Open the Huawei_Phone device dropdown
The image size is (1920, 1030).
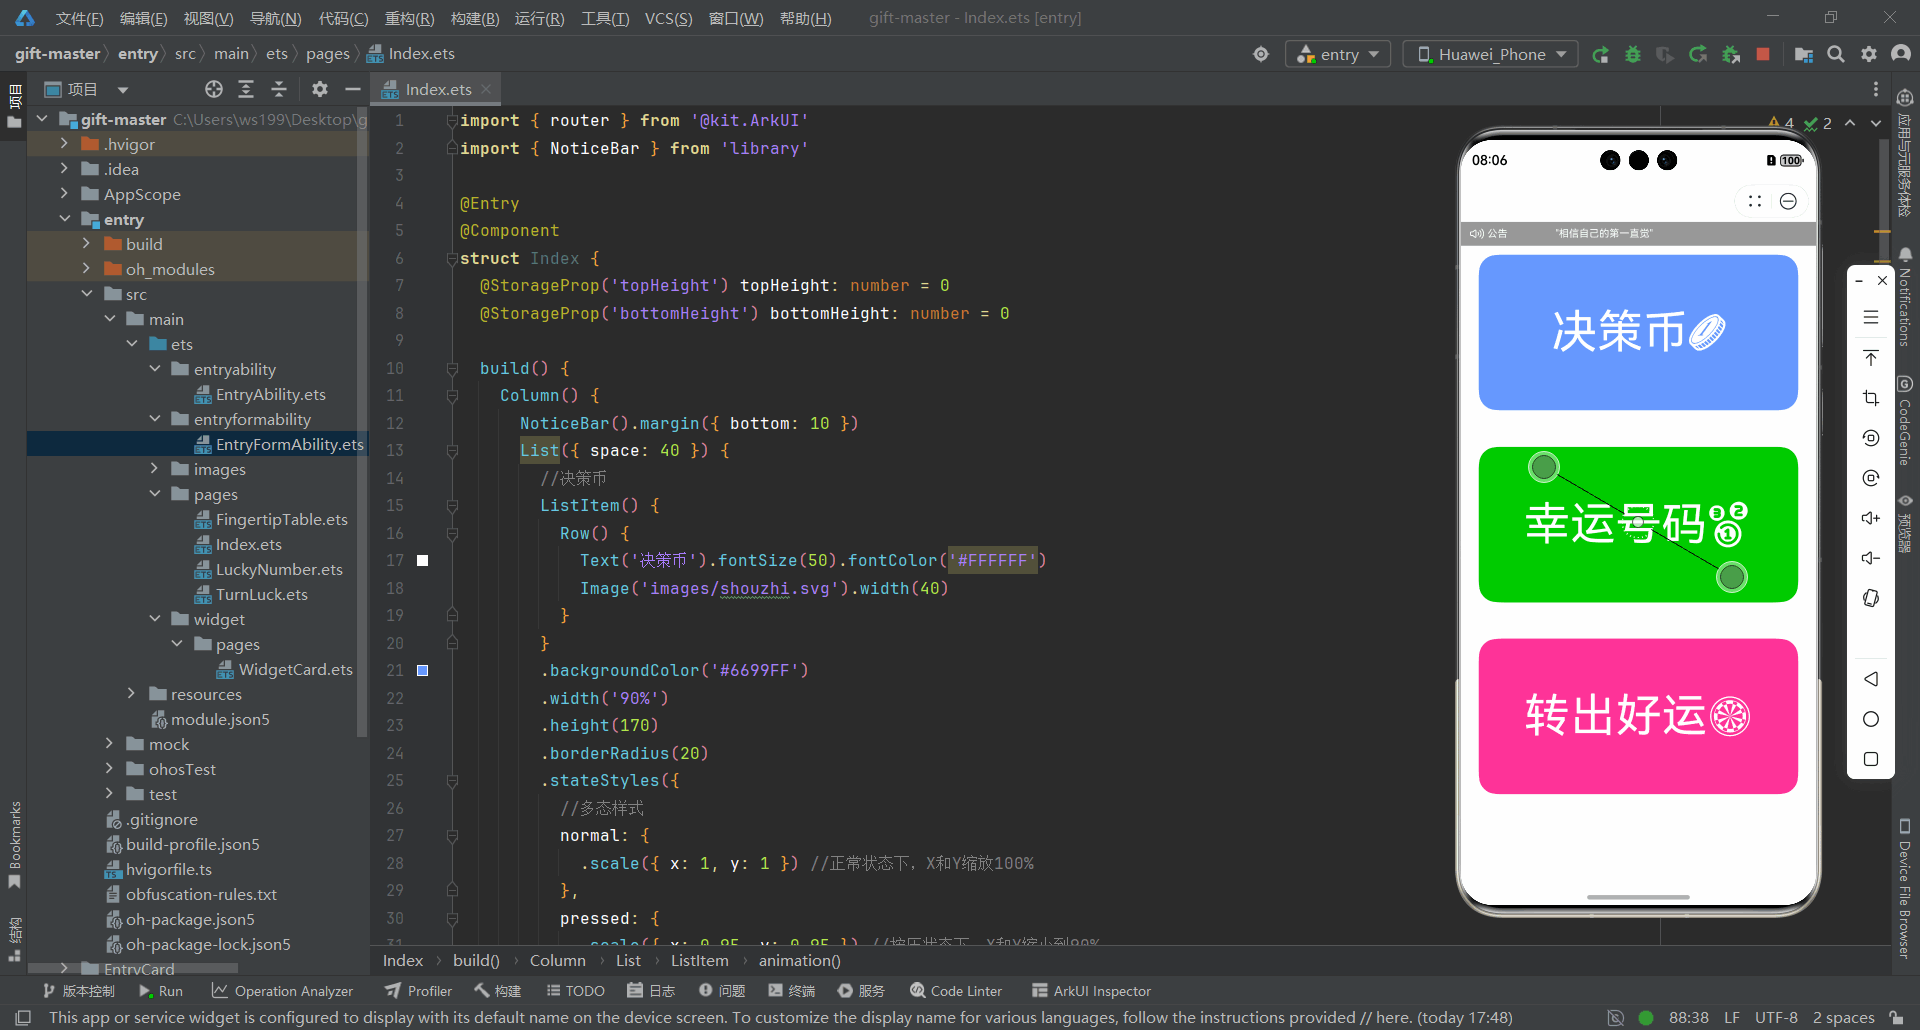[1490, 55]
